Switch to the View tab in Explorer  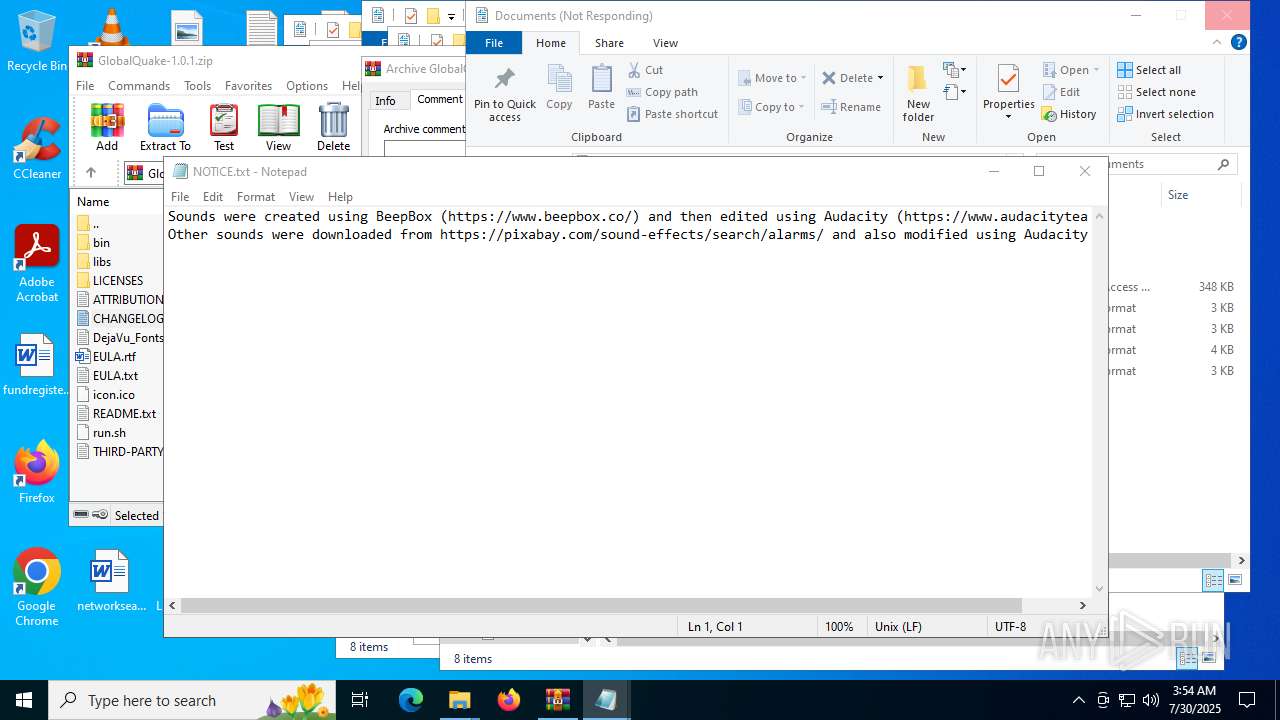click(x=665, y=43)
